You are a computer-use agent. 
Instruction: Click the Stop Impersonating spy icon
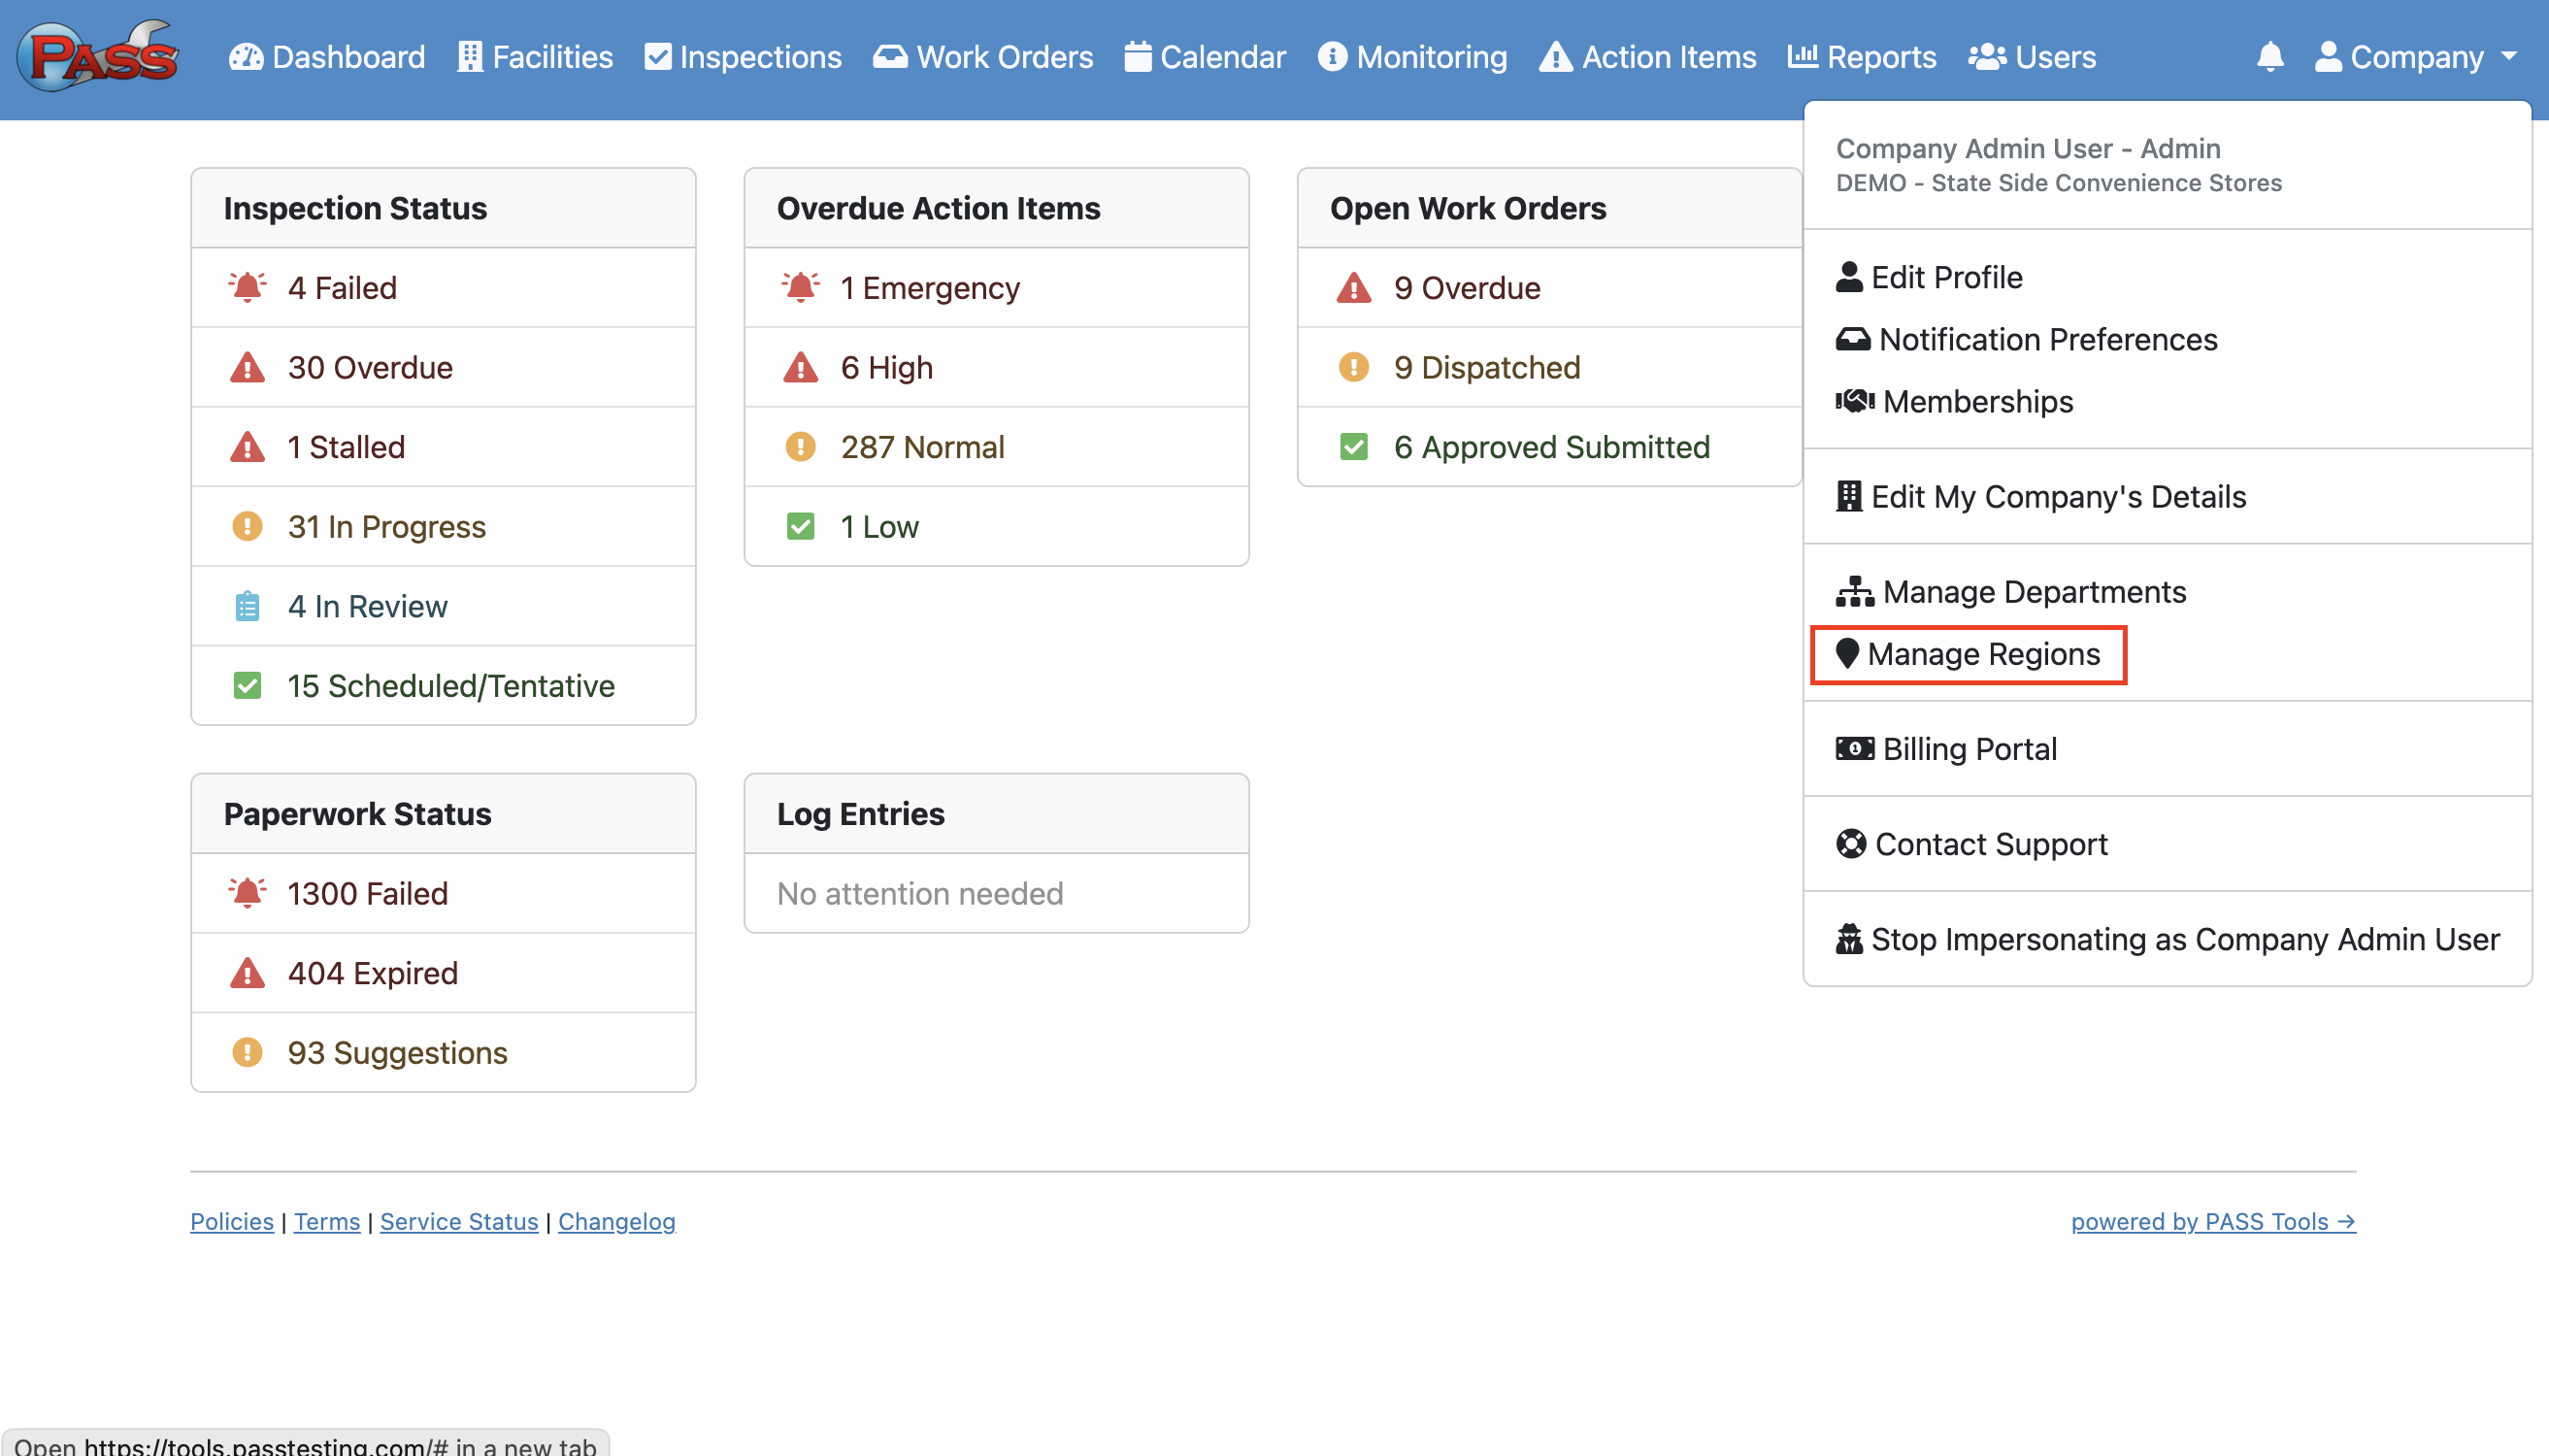[1849, 939]
